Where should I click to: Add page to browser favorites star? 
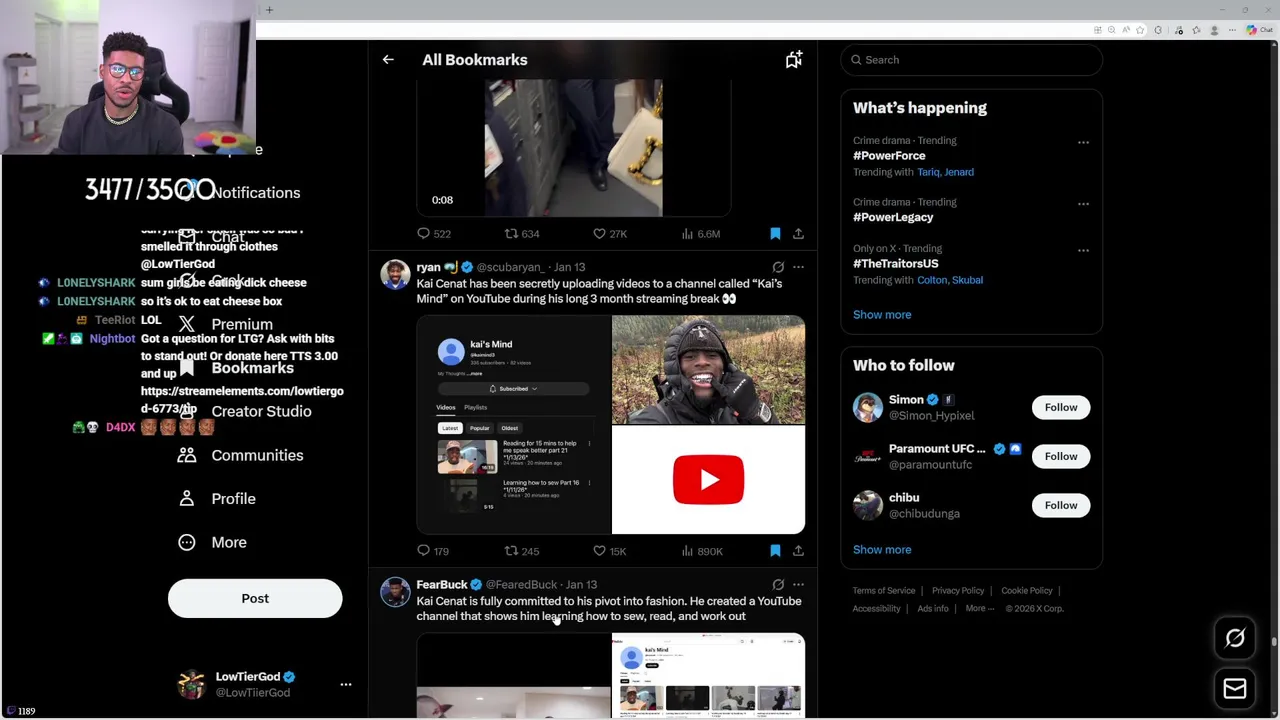pos(1140,30)
